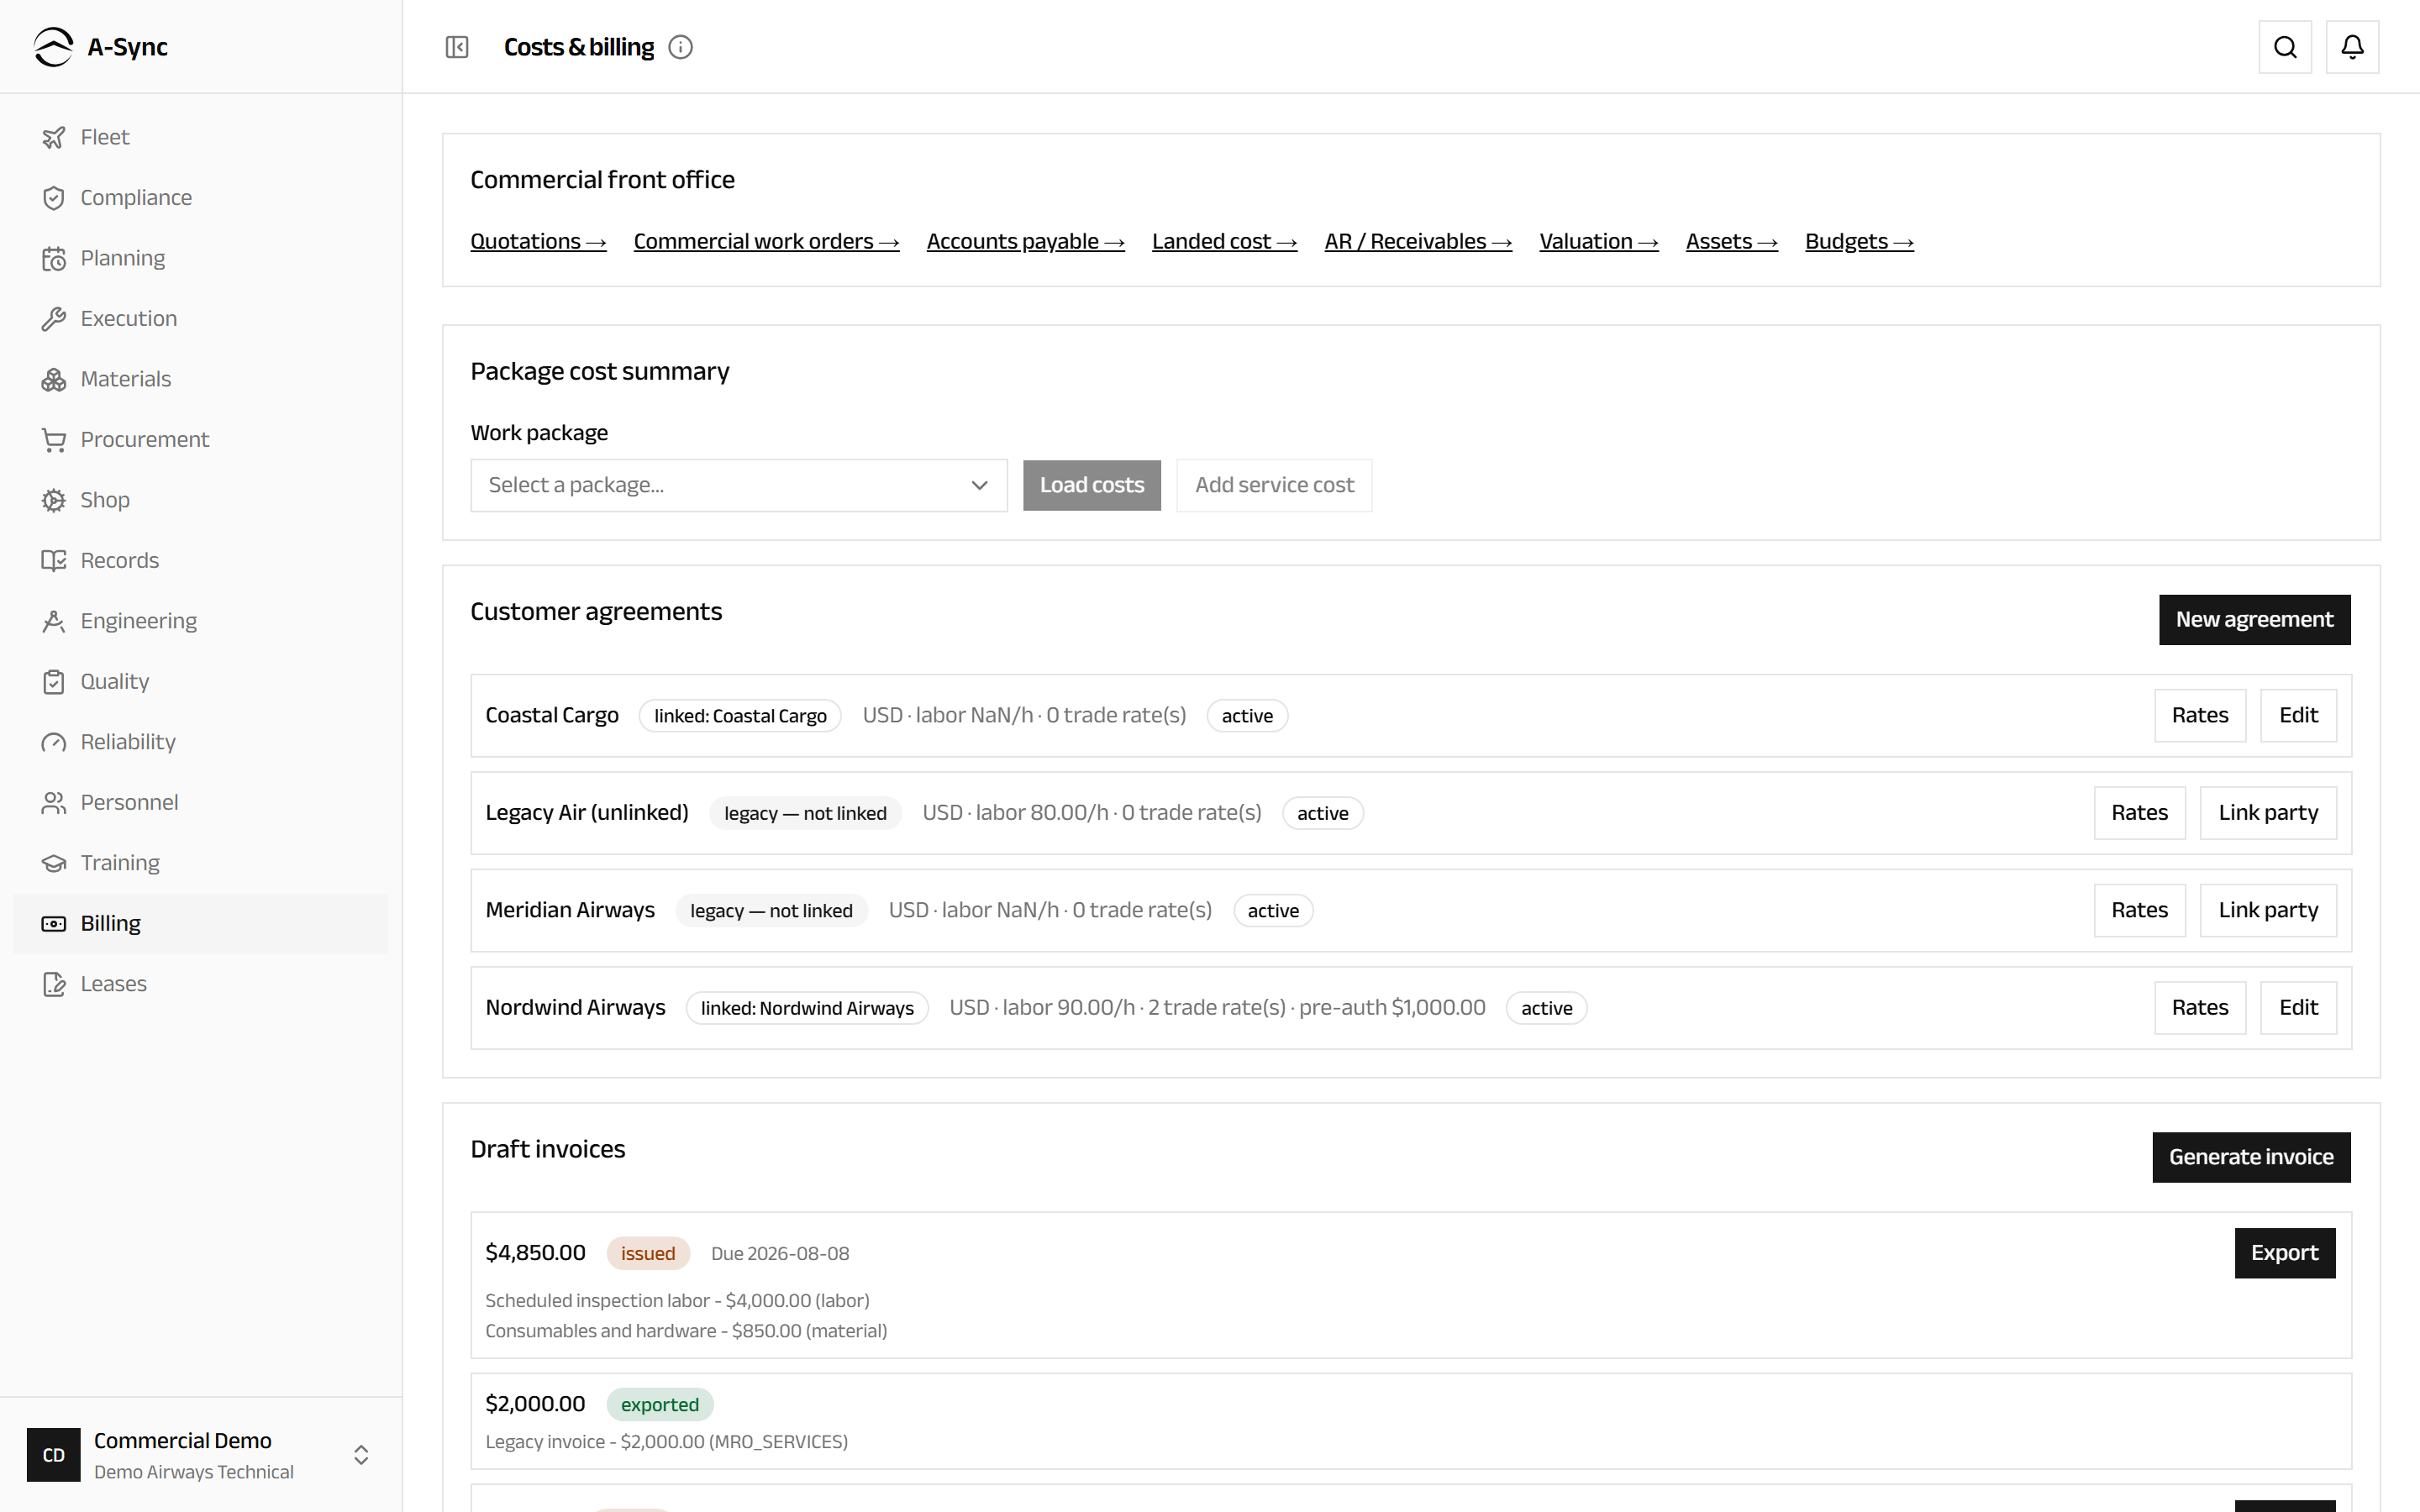
Task: Export the $4,850.00 issued invoice
Action: click(2284, 1253)
